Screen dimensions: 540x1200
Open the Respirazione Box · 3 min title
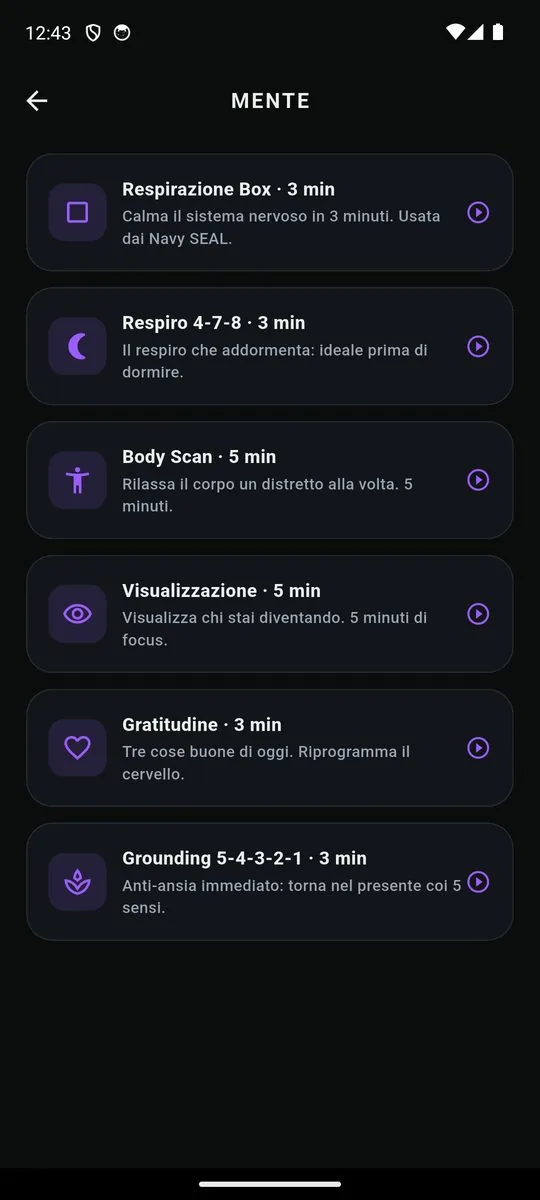[228, 189]
